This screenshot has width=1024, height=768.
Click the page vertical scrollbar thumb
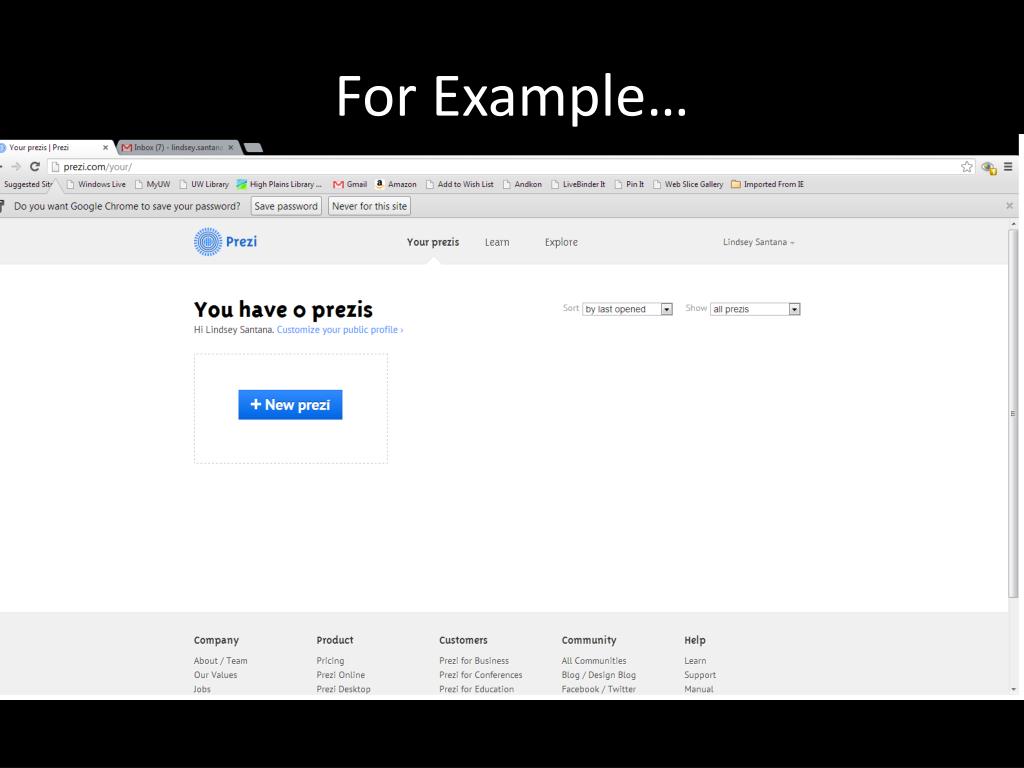point(1013,413)
